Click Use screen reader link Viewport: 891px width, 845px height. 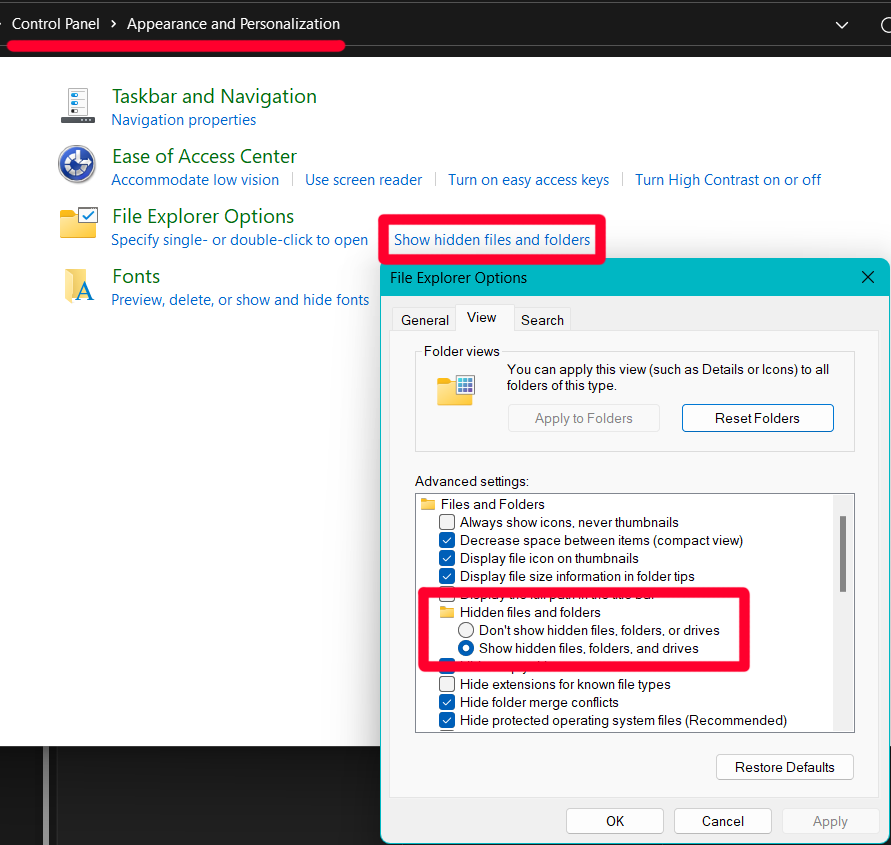point(364,180)
